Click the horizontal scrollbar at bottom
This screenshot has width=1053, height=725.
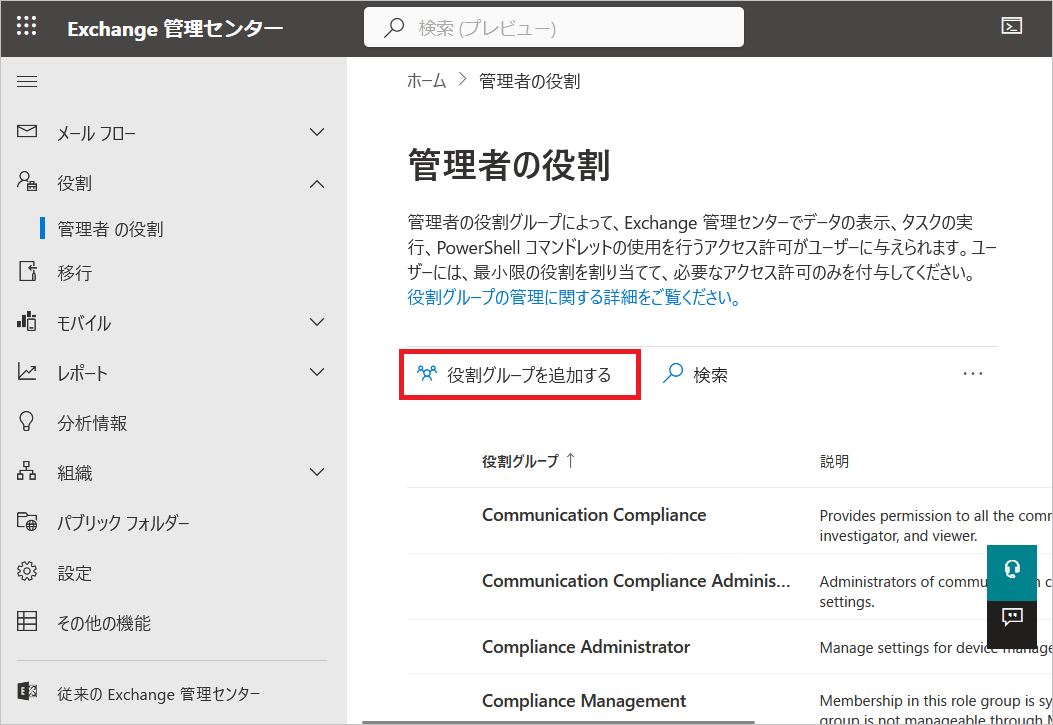558,722
